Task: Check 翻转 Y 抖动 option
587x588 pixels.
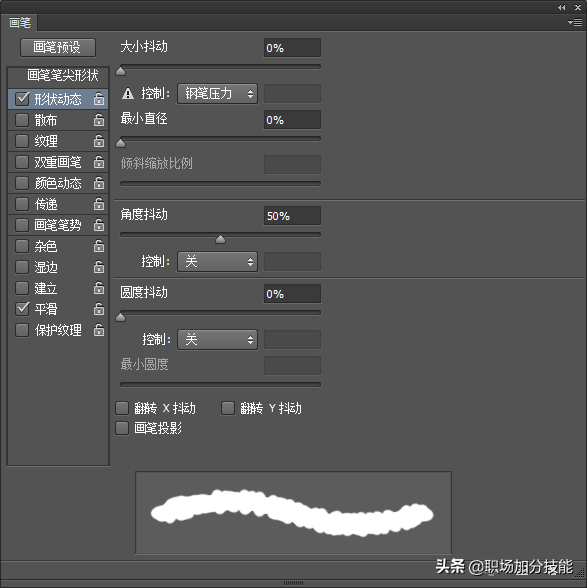Action: pyautogui.click(x=228, y=408)
